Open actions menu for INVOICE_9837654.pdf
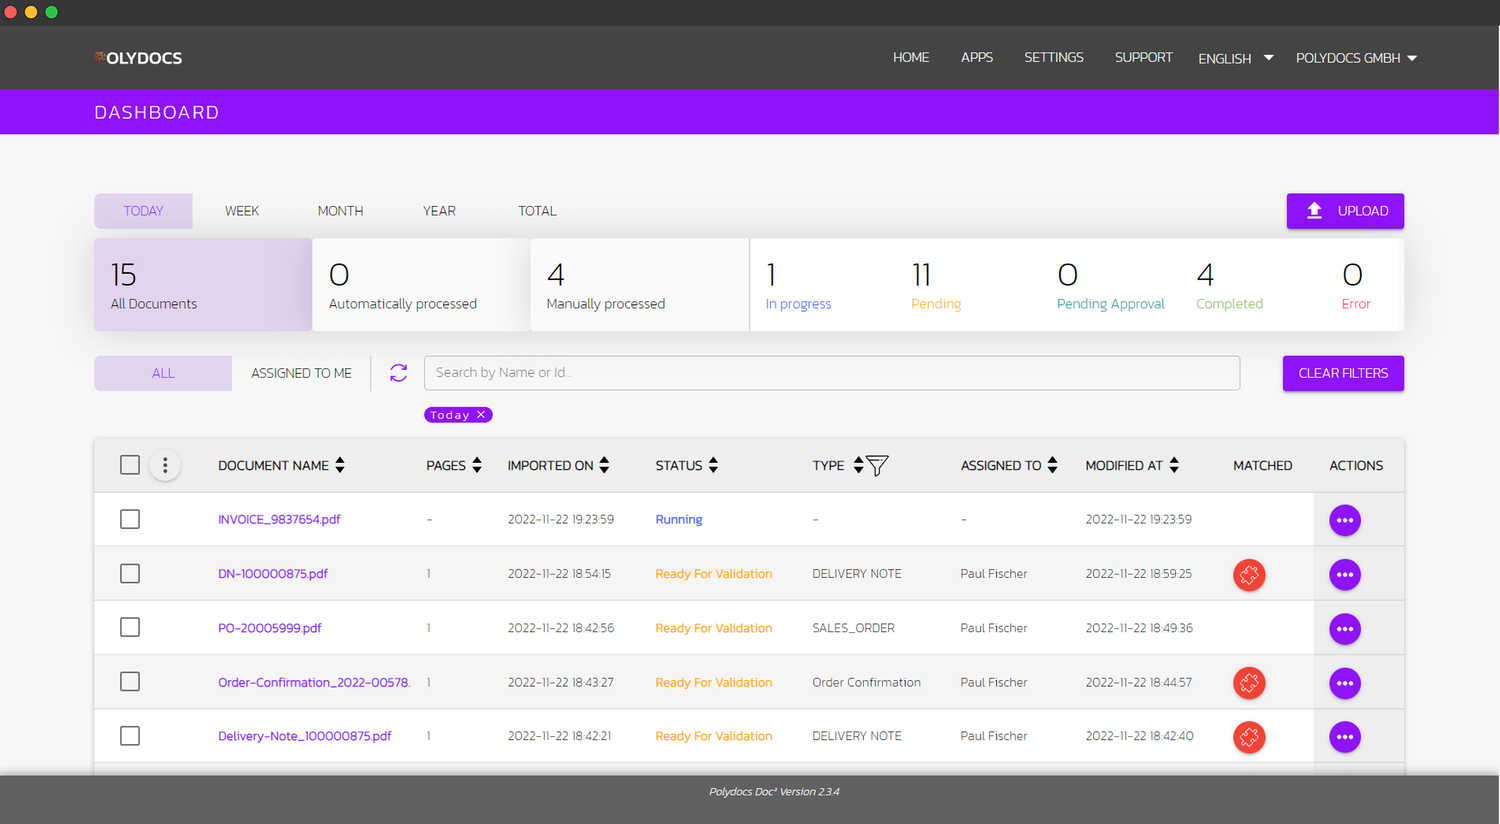The height and width of the screenshot is (824, 1500). click(x=1345, y=519)
